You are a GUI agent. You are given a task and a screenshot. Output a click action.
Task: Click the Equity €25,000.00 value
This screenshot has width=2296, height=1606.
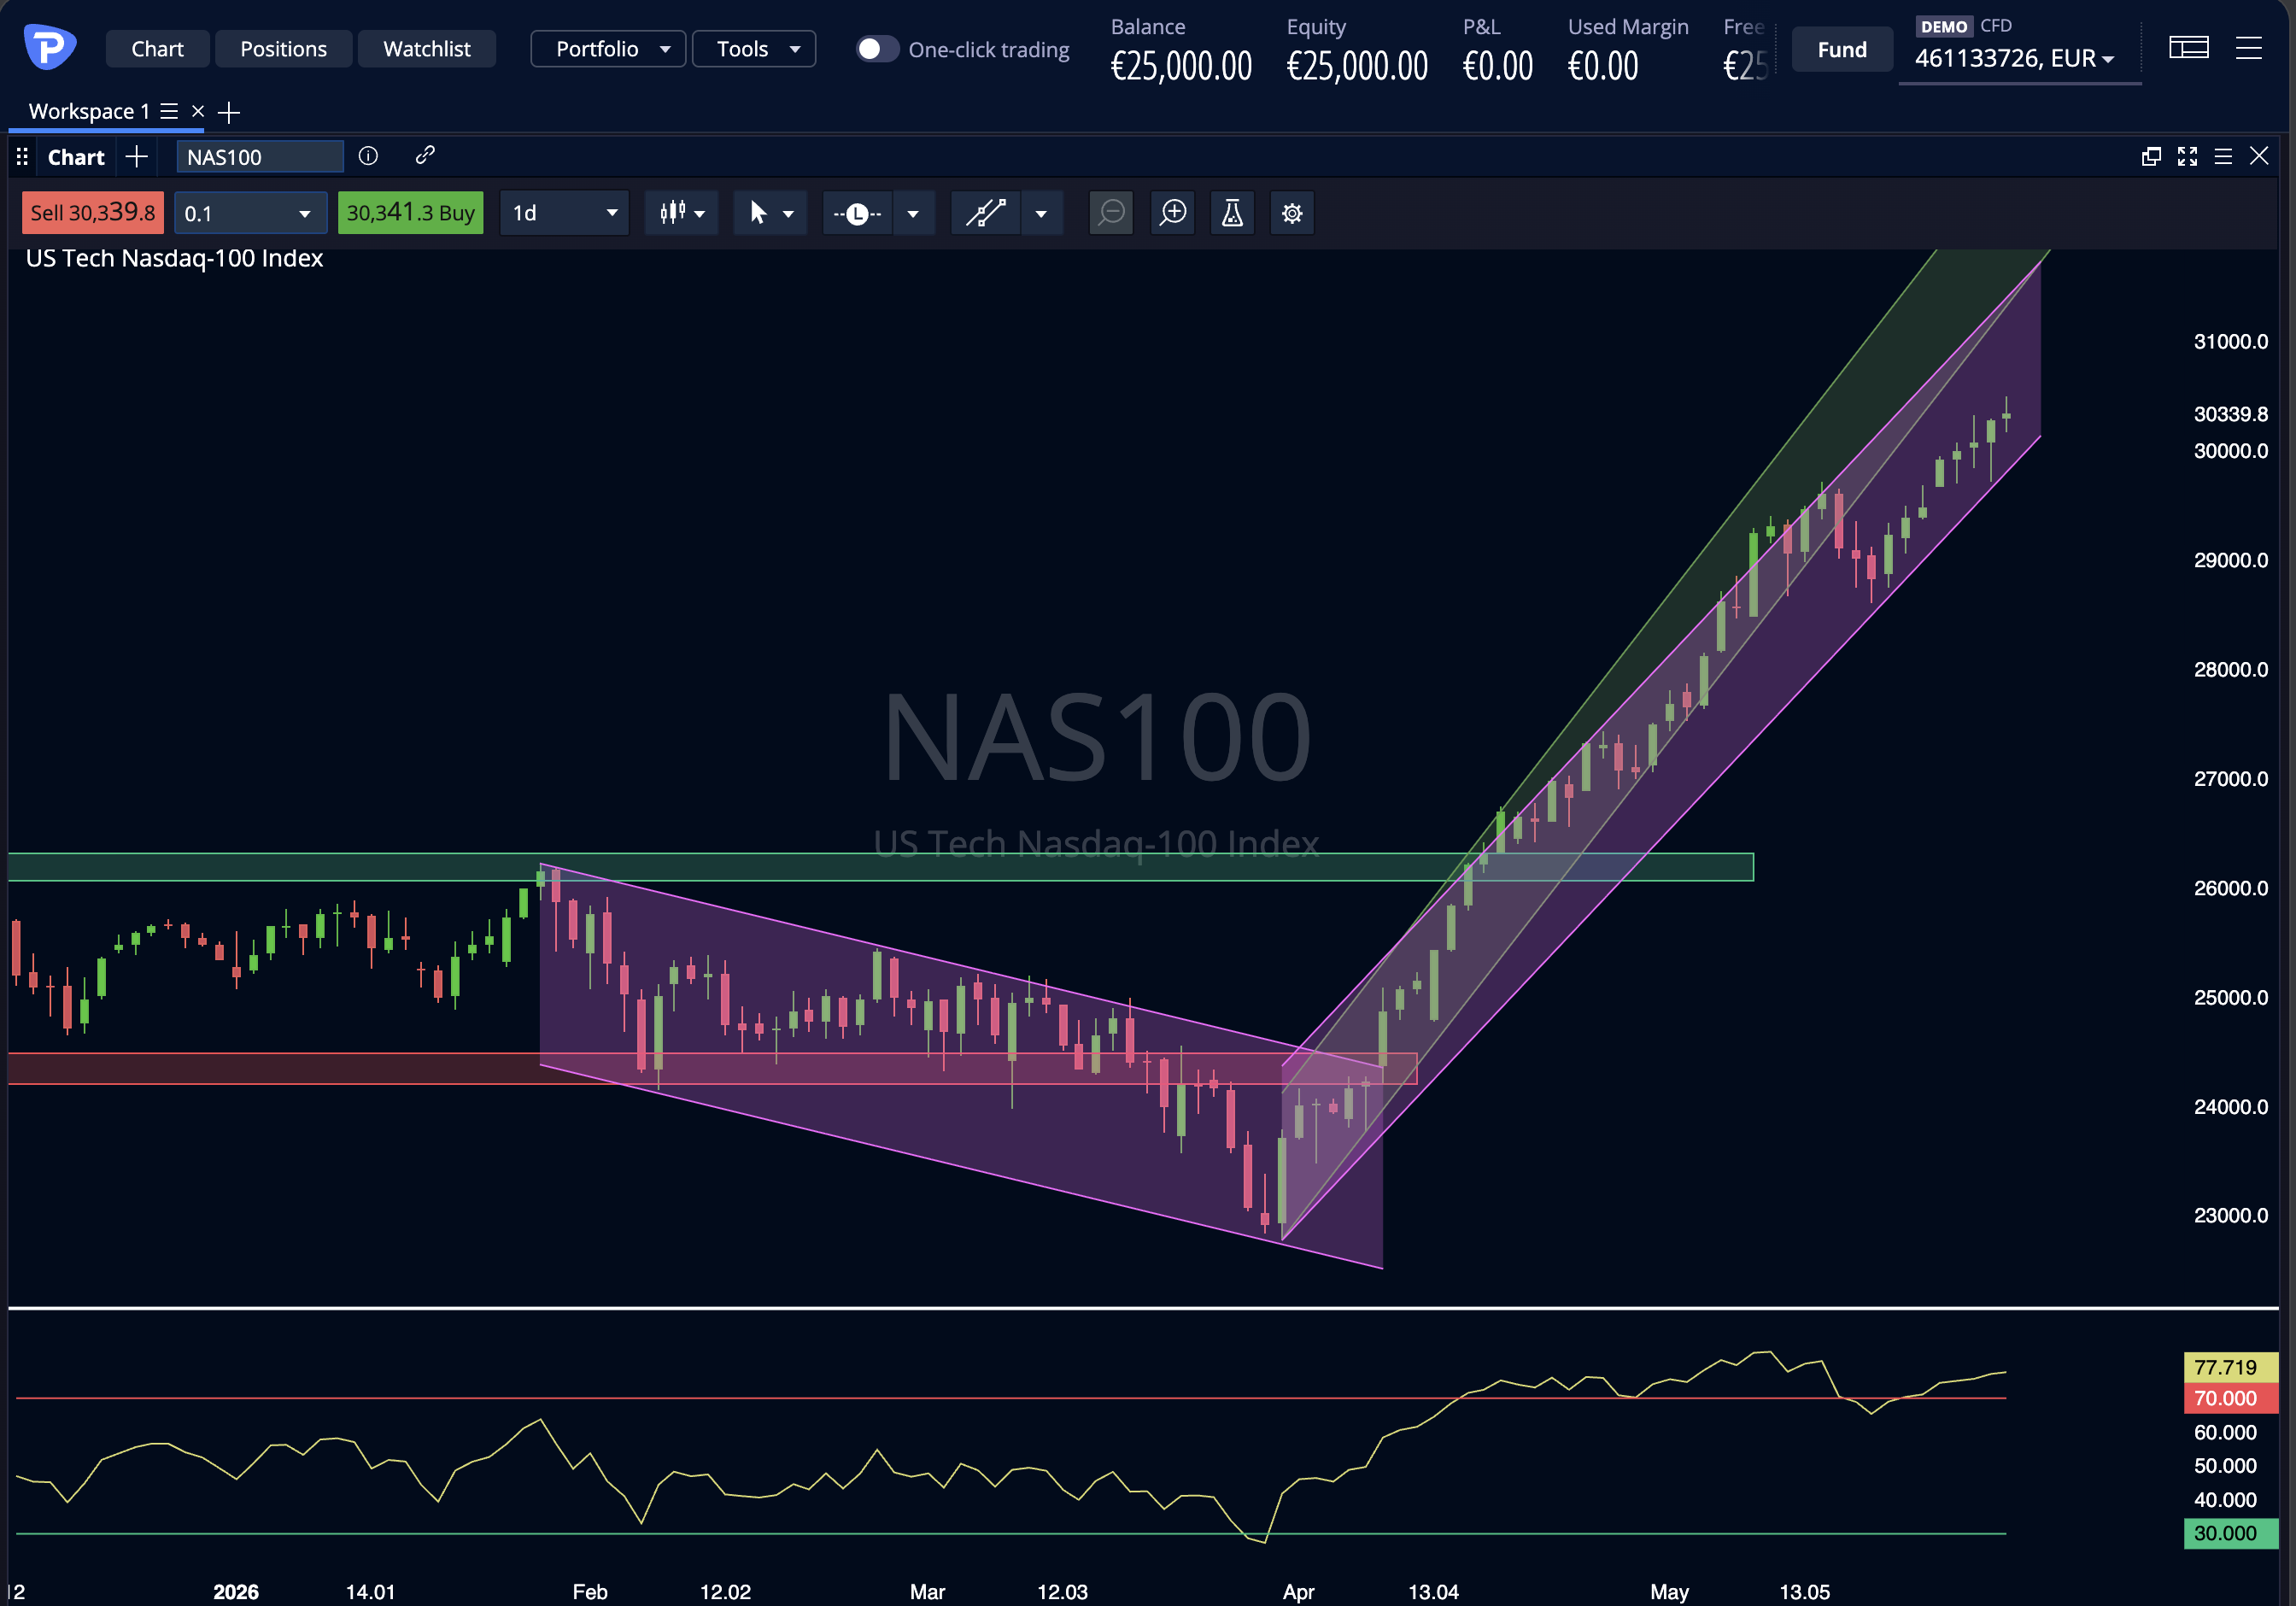tap(1357, 67)
